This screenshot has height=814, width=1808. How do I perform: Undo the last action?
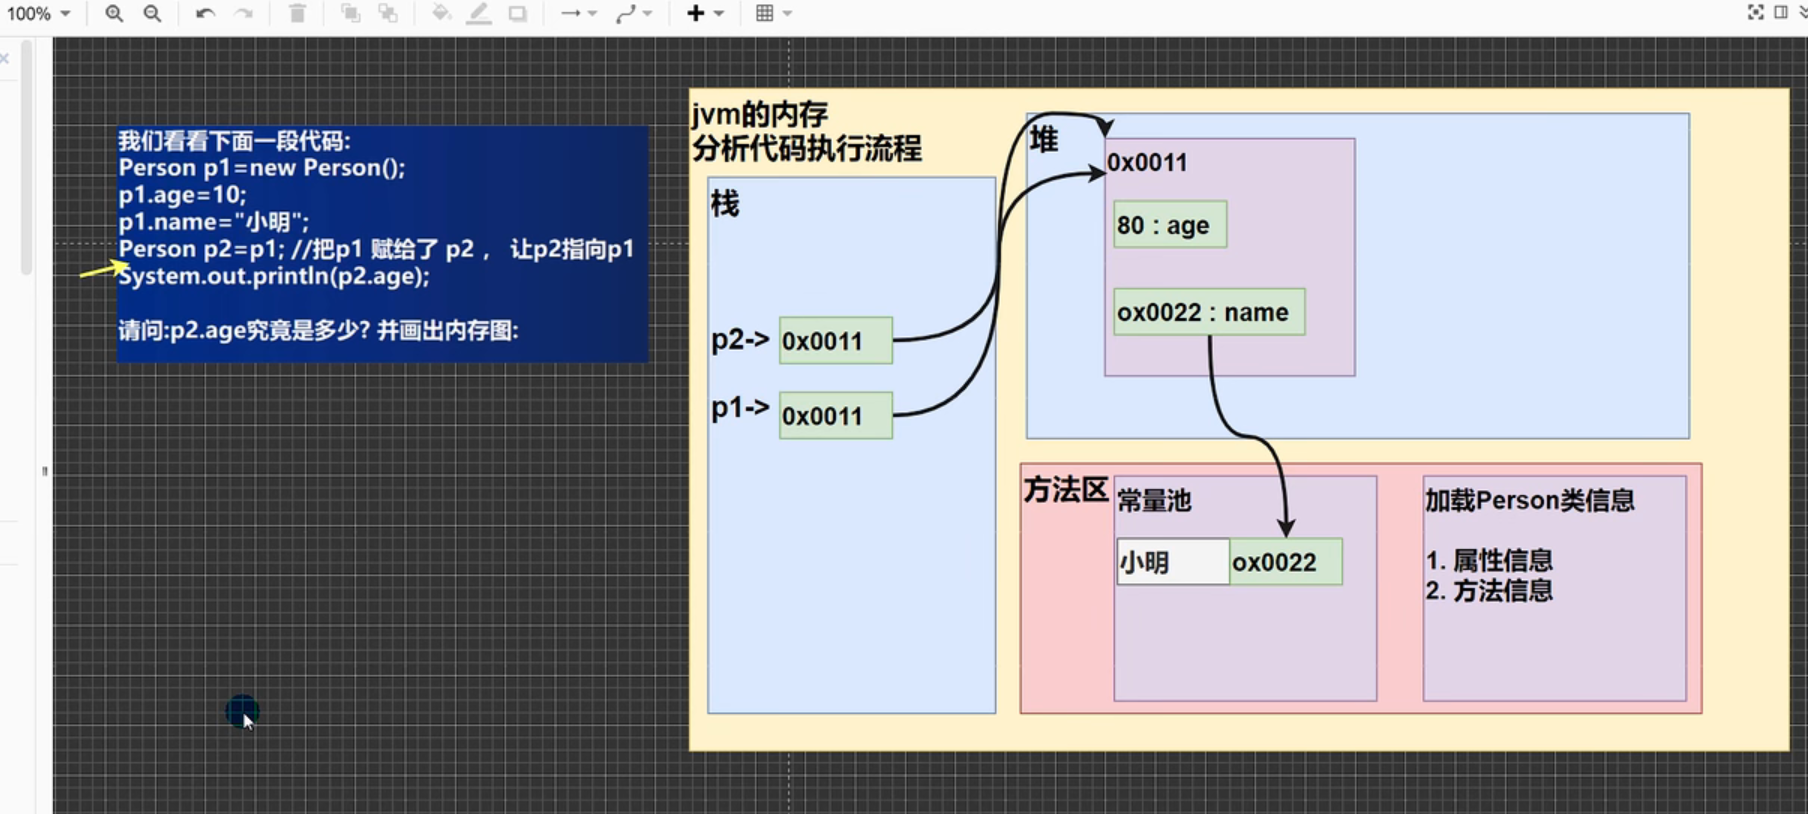tap(205, 13)
